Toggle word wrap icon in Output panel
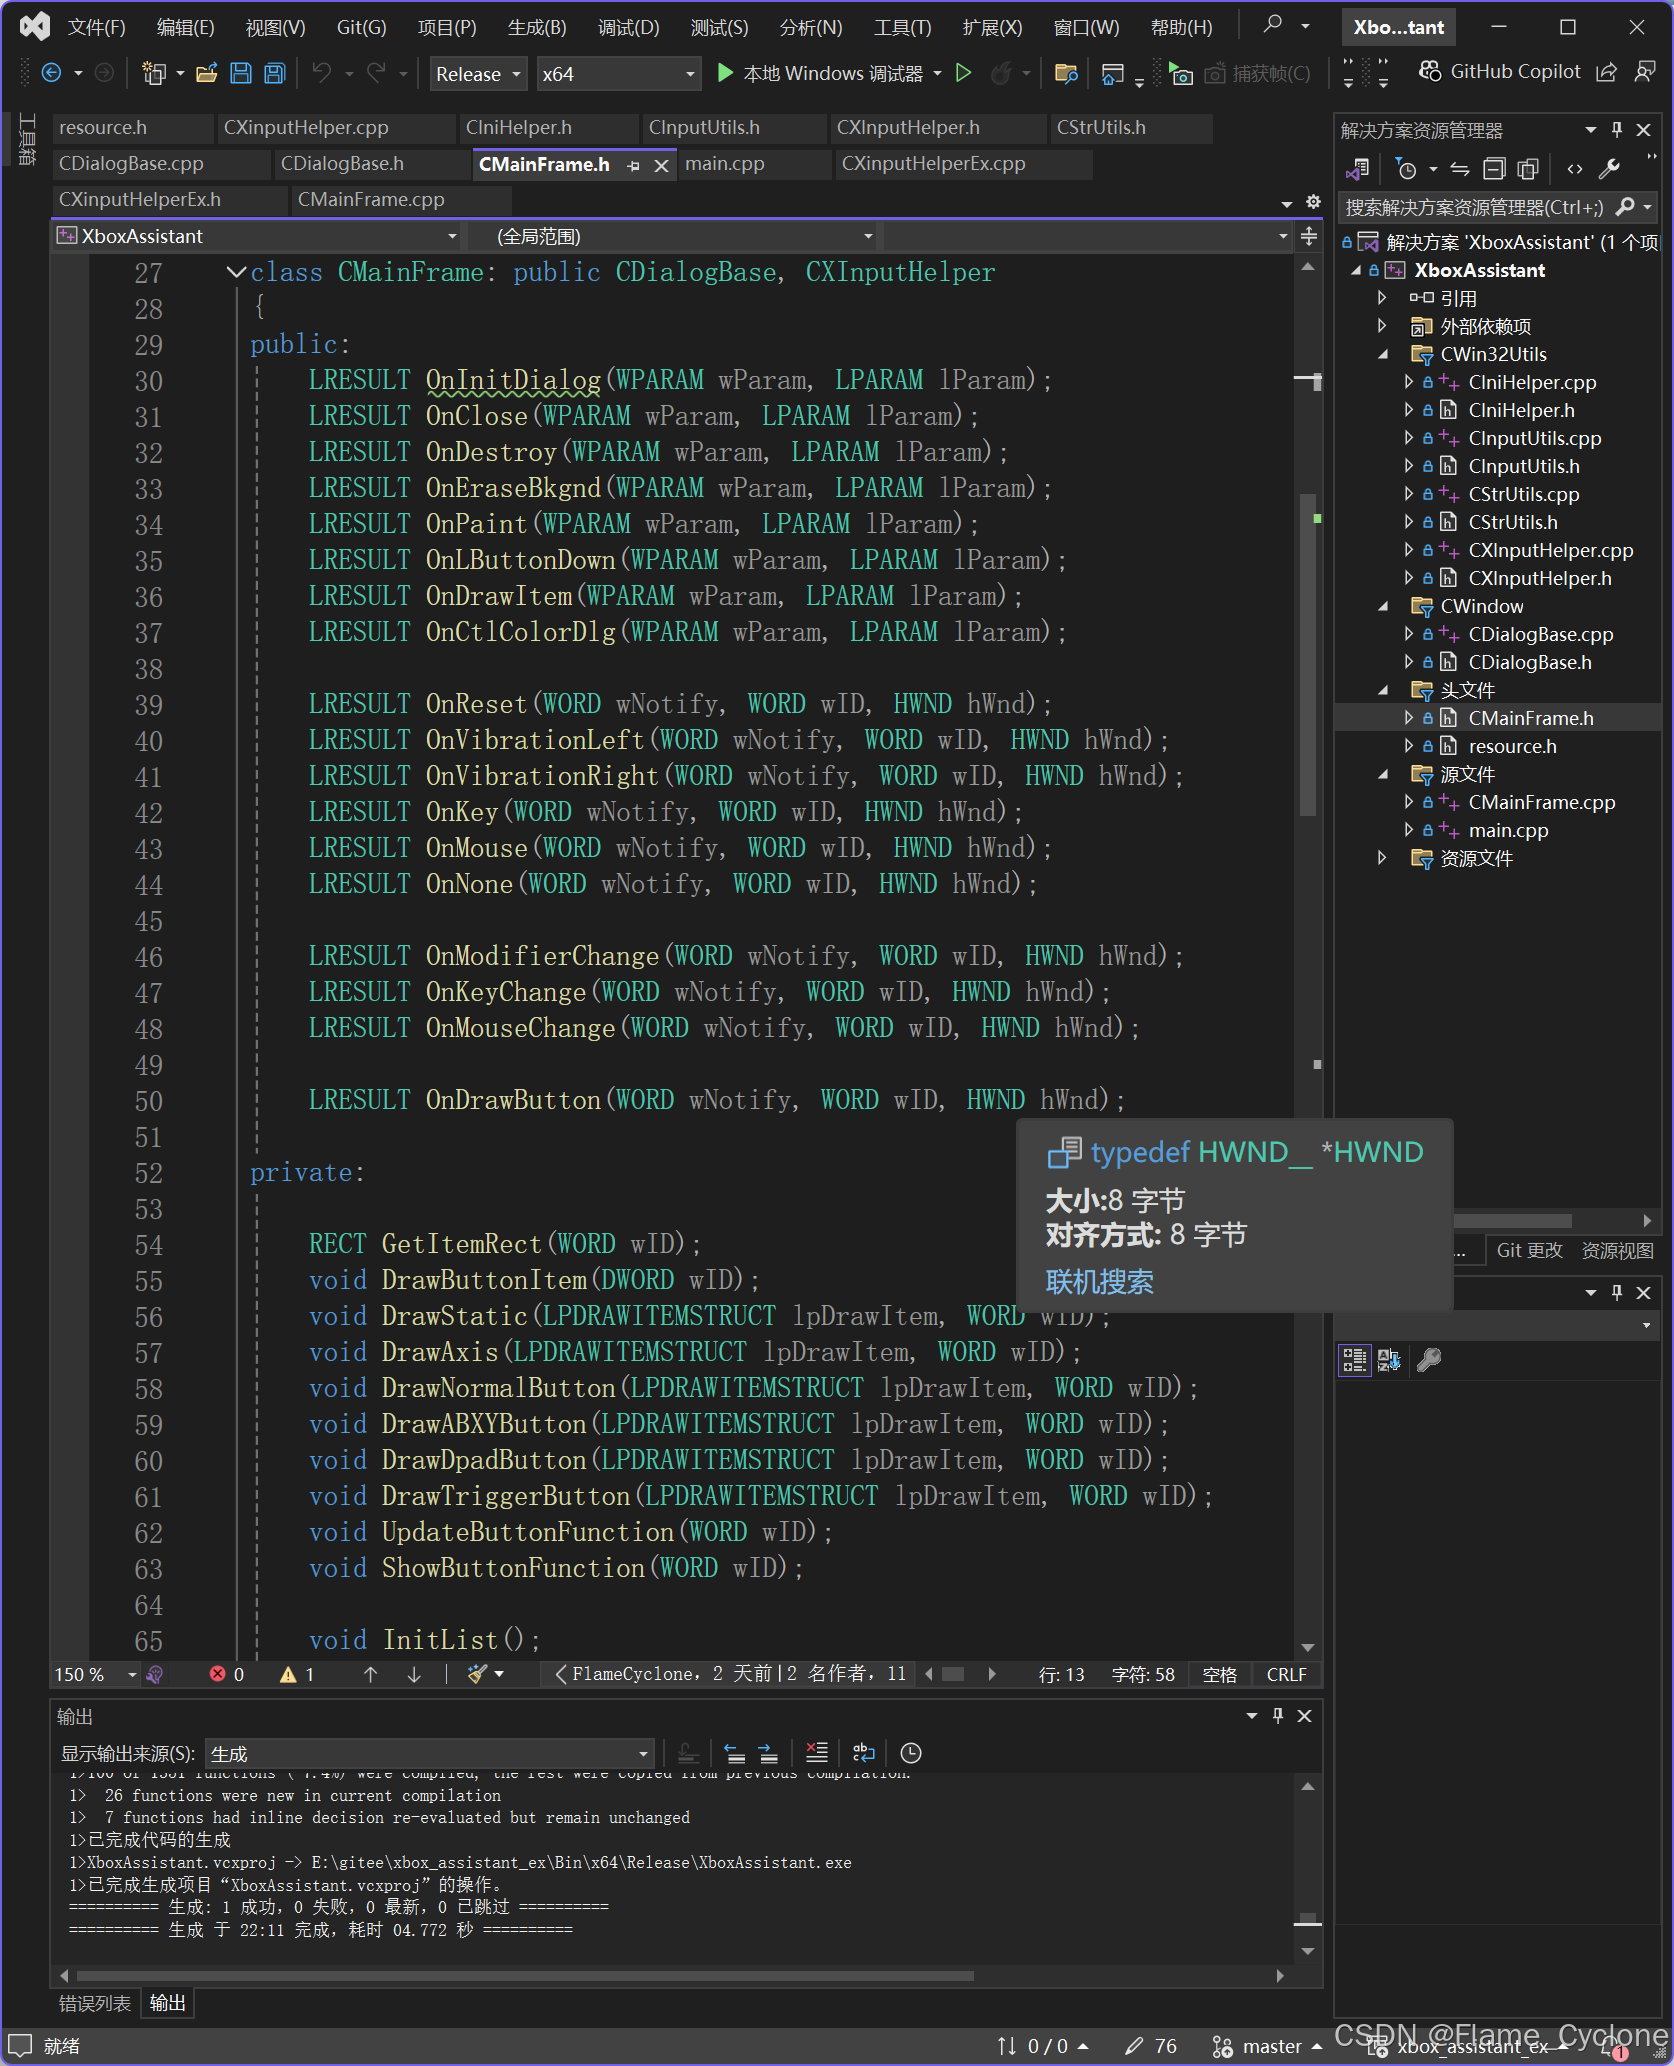Viewport: 1674px width, 2066px height. [863, 1753]
